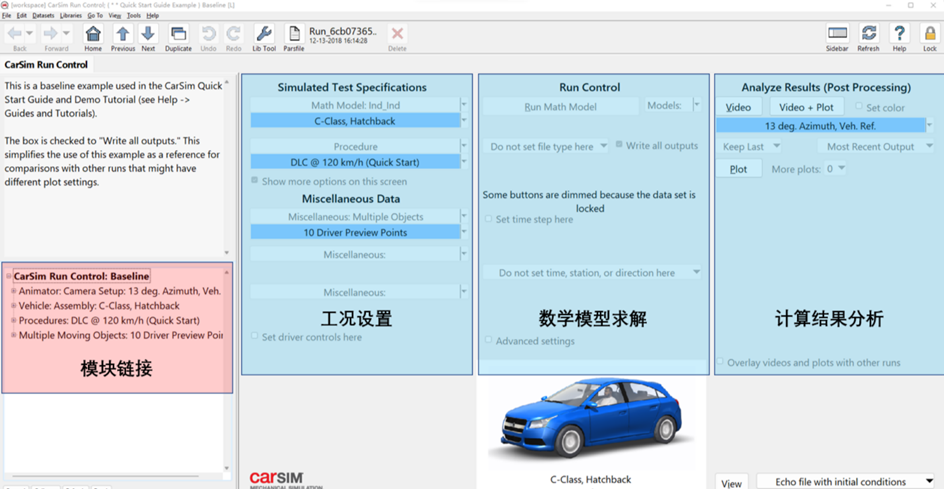Open Procedure dropdown selector
944x489 pixels.
[464, 146]
